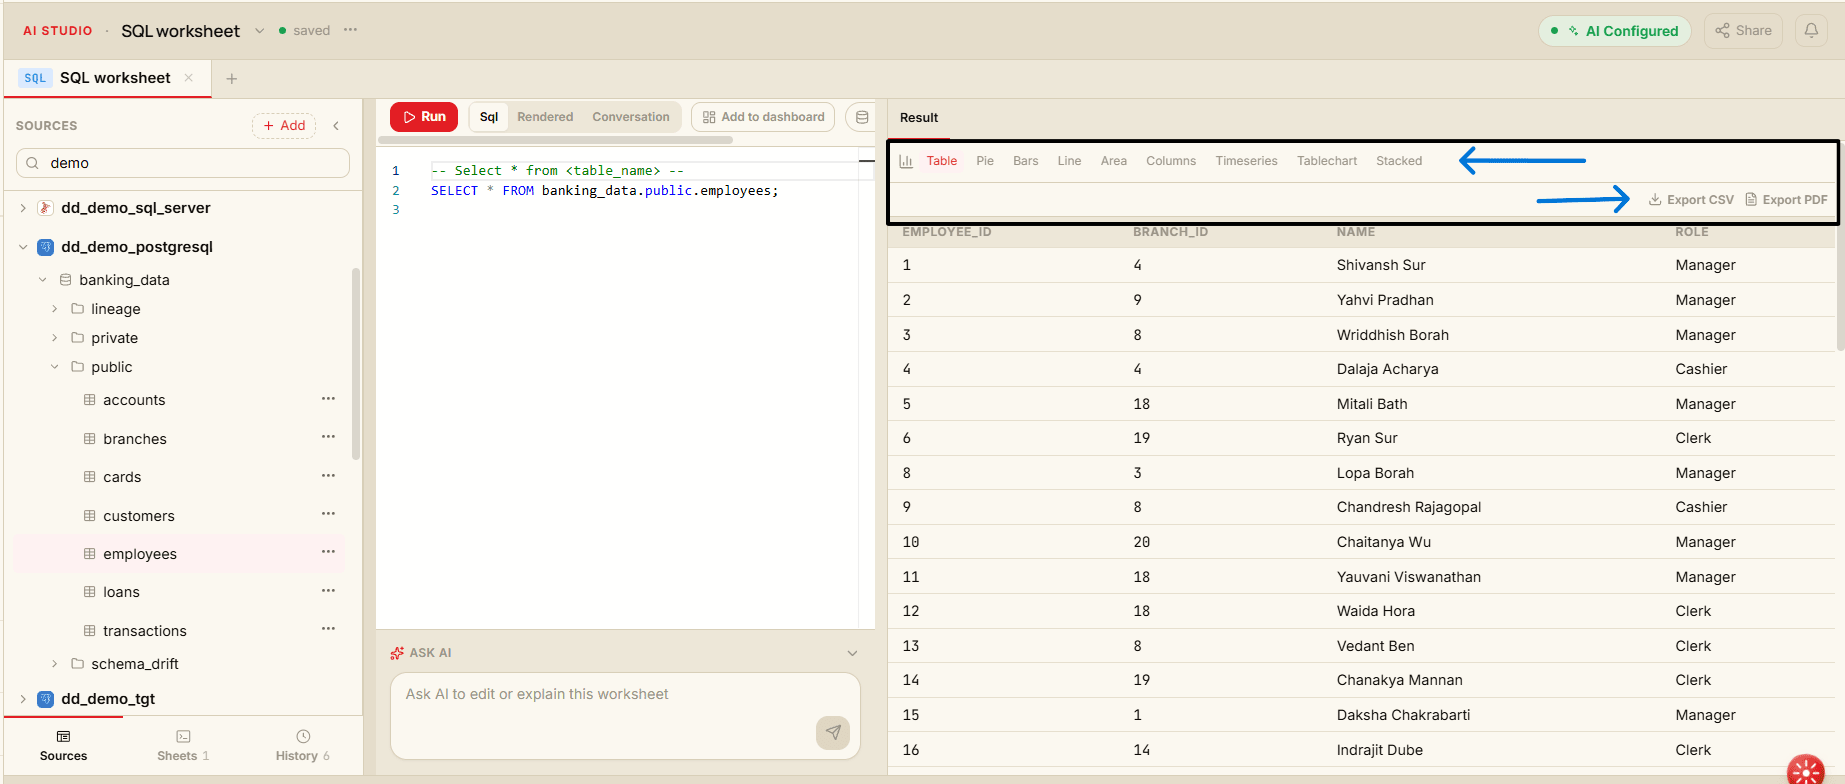
Task: Collapse the public folder
Action: click(x=55, y=367)
